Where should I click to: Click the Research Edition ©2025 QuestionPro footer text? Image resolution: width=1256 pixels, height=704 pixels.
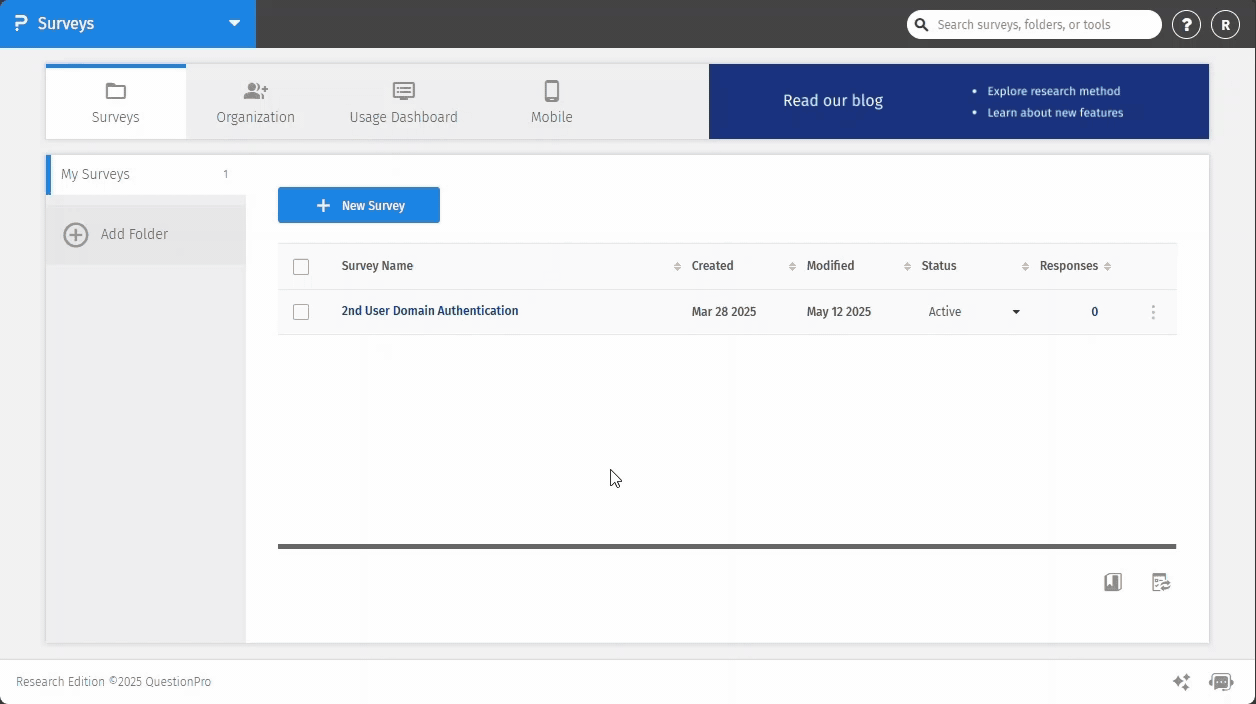pyautogui.click(x=113, y=682)
